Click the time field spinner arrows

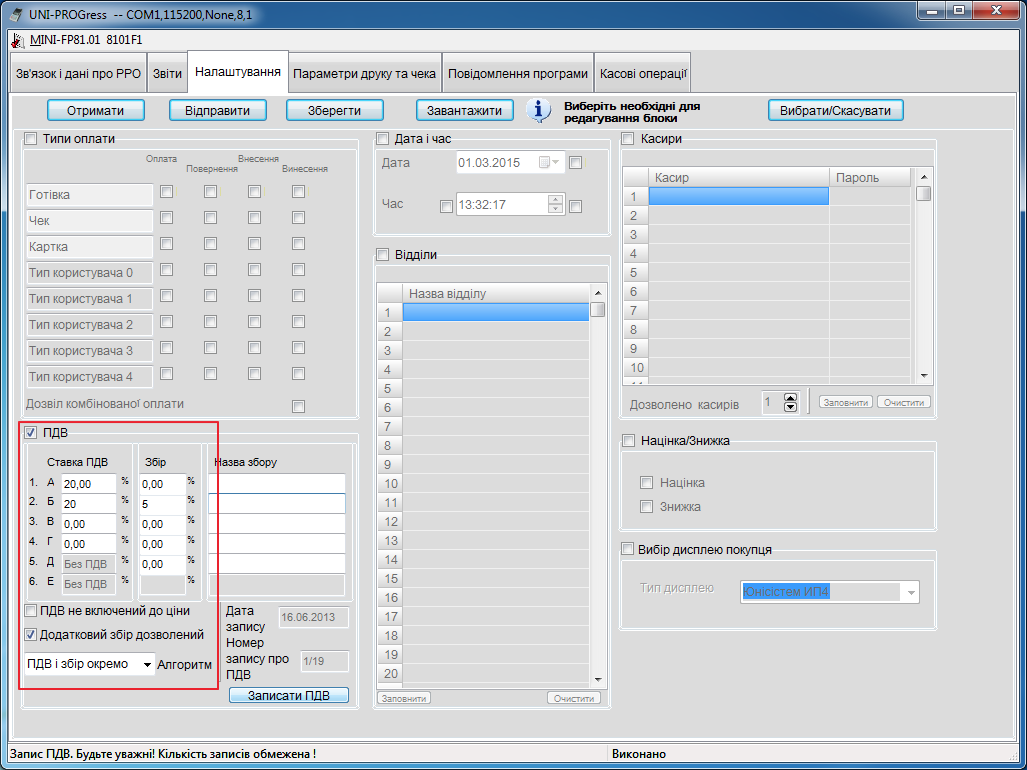pos(556,205)
